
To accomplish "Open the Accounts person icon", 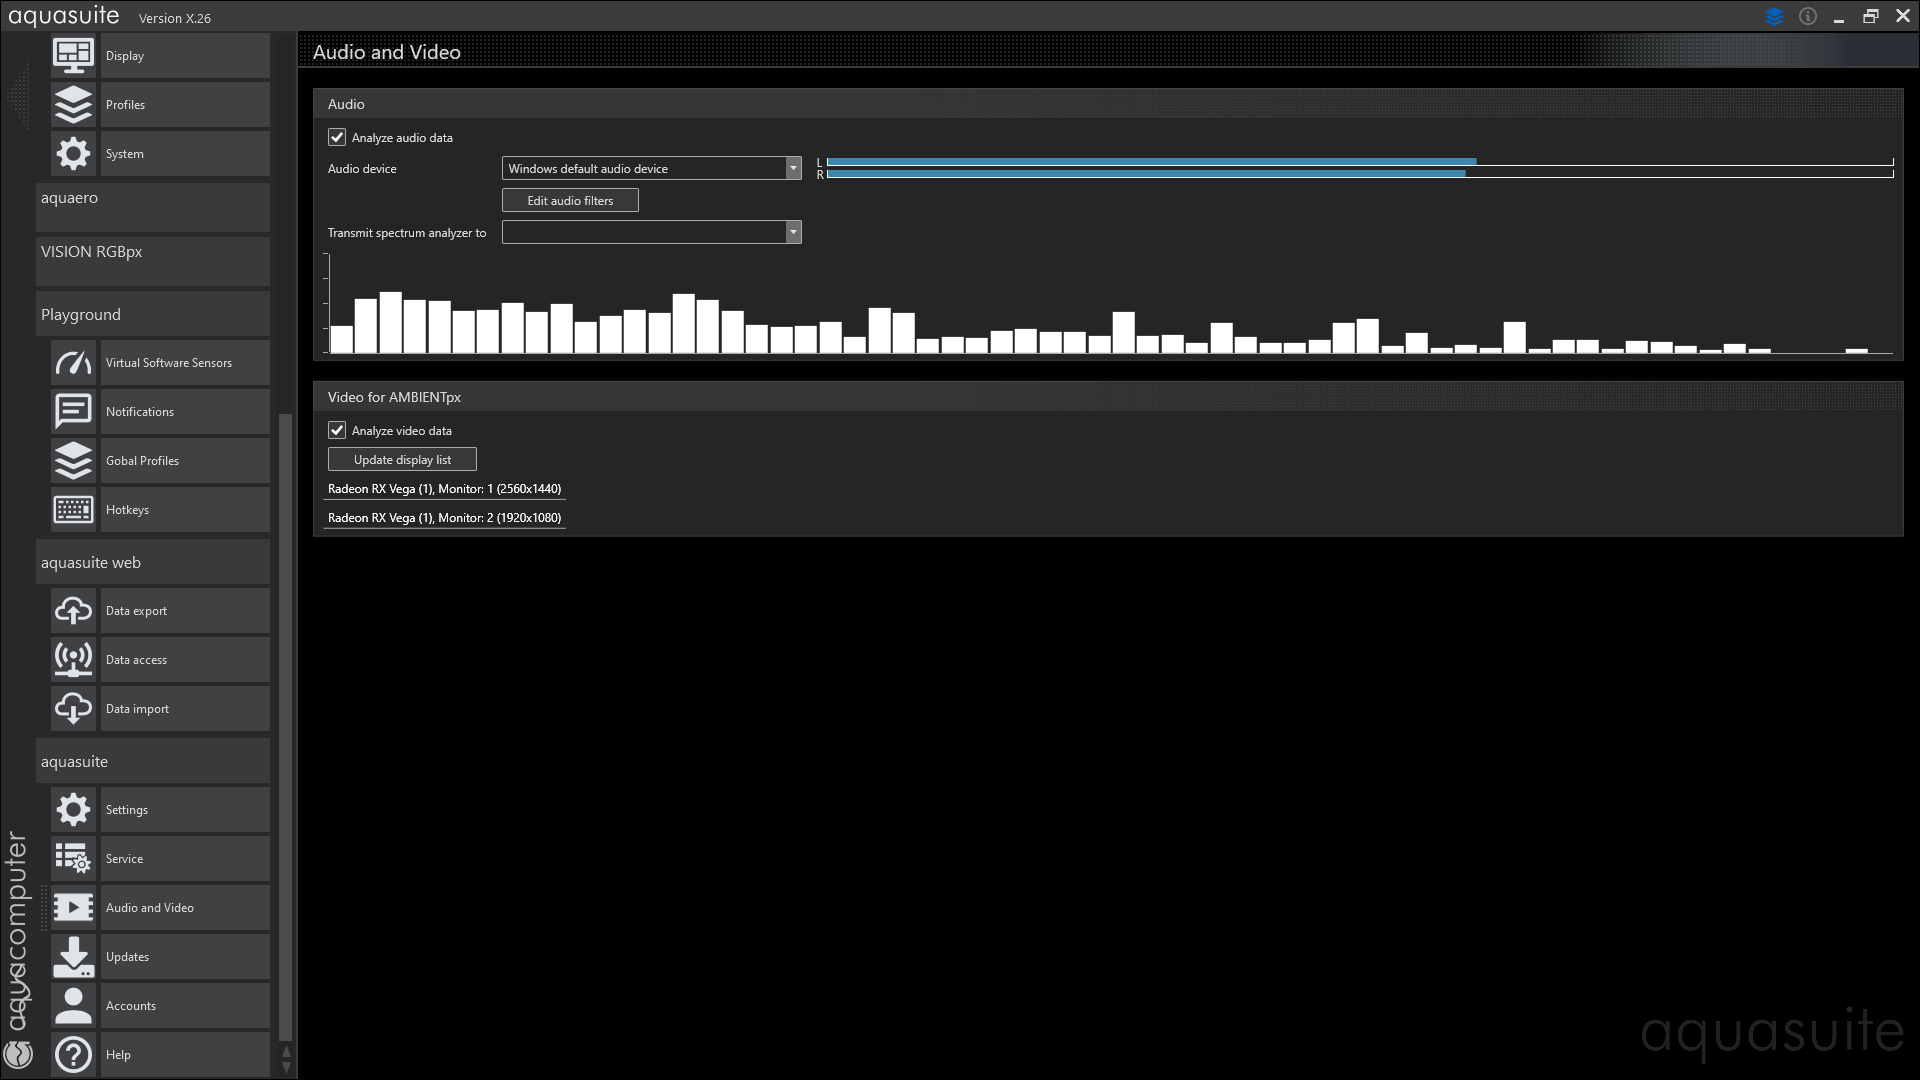I will tap(73, 1005).
